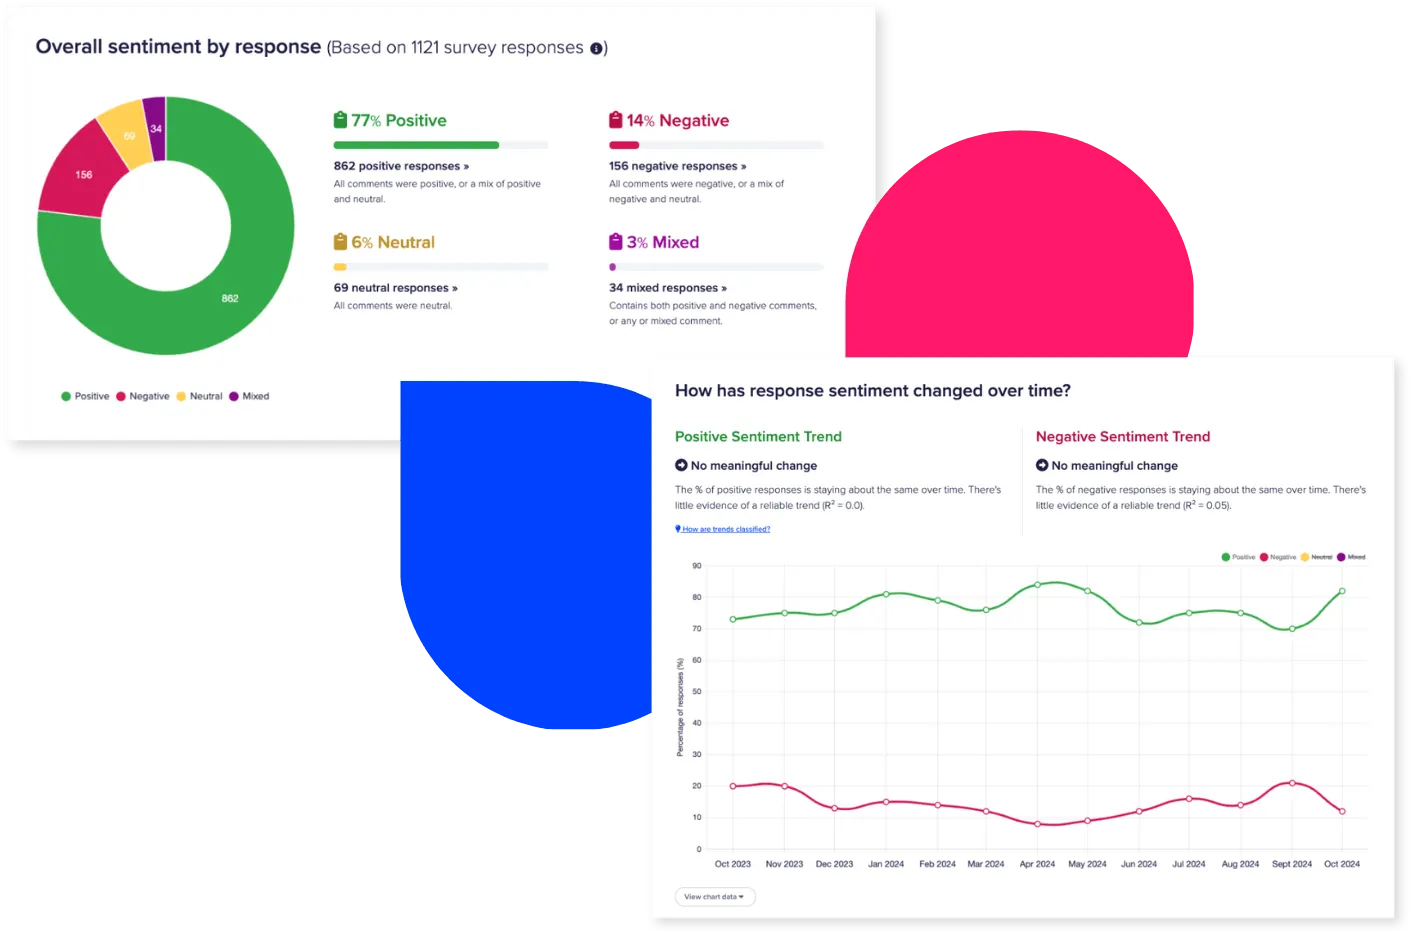Viewport: 1410px width, 934px height.
Task: Click the 'How are trends classified?' link
Action: point(723,528)
